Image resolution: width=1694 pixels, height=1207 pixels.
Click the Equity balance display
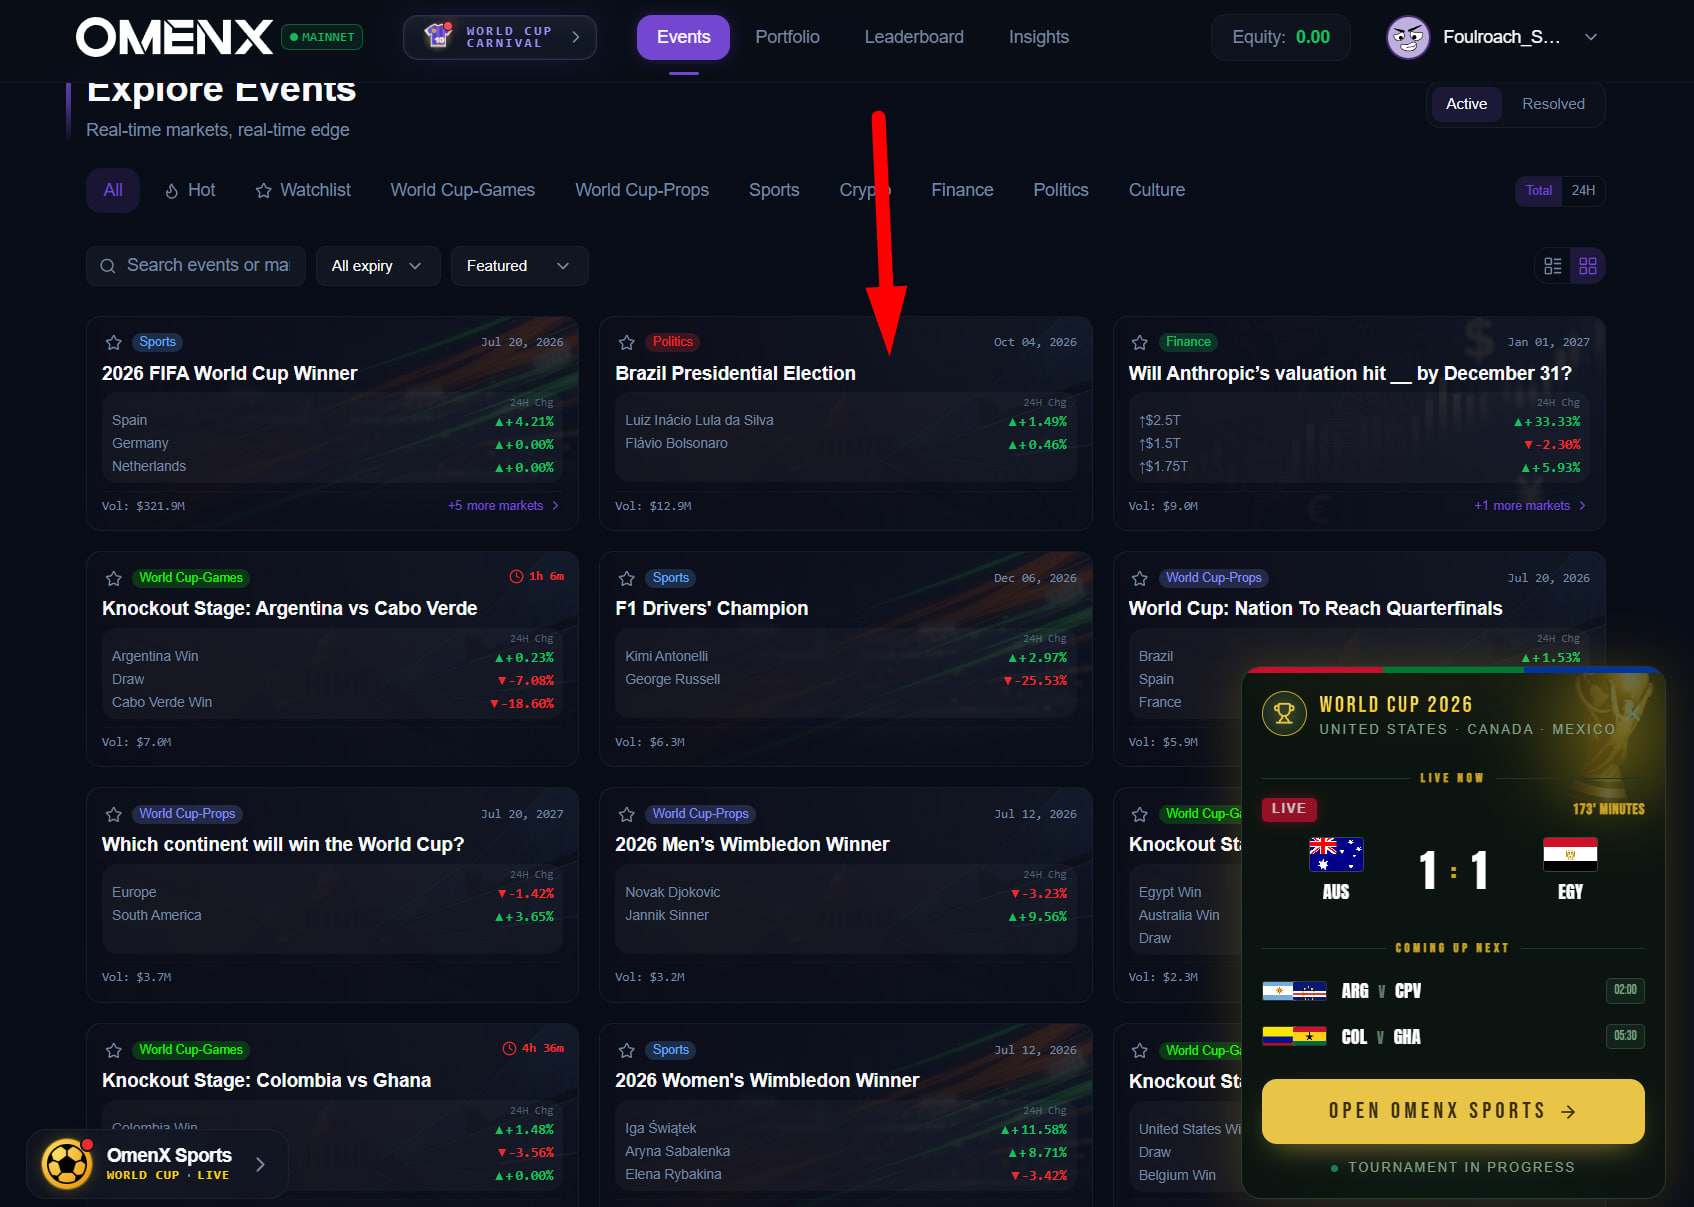coord(1280,37)
